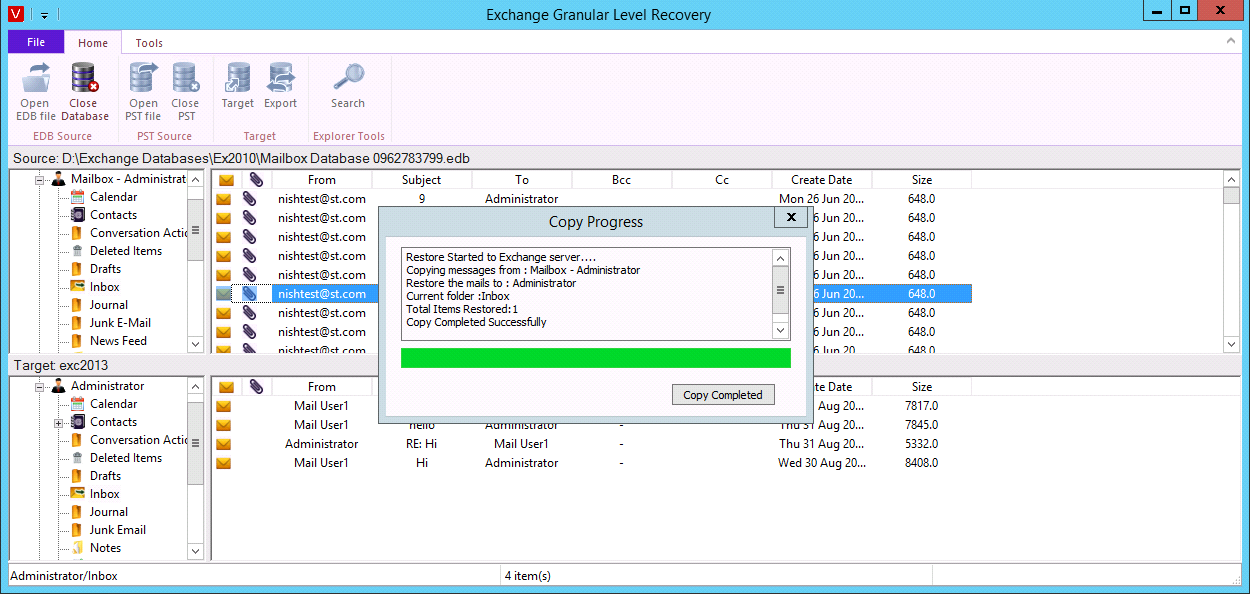Click envelope icon of Source row with subject 9

(x=224, y=199)
